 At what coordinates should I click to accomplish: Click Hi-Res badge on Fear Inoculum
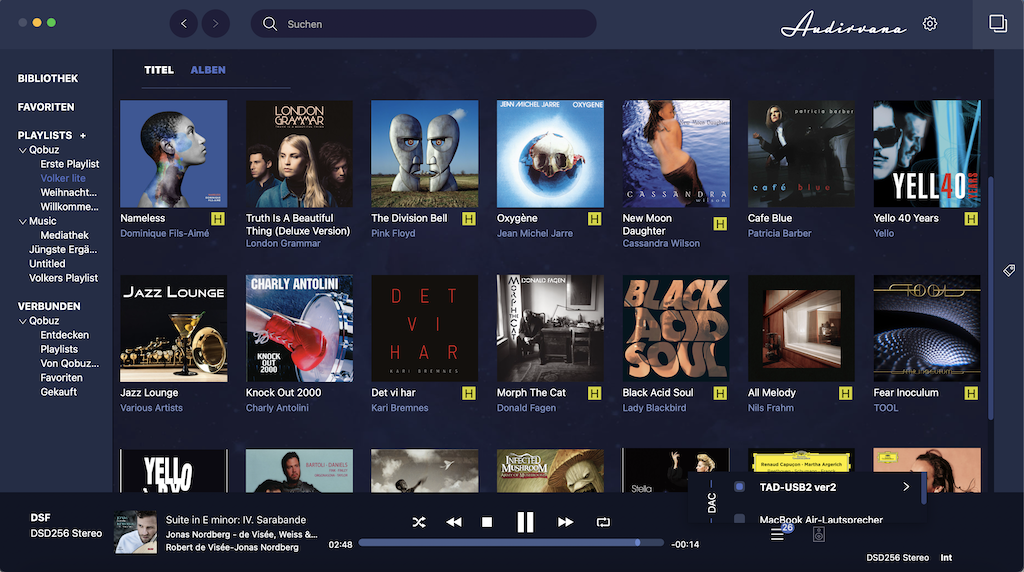[971, 393]
